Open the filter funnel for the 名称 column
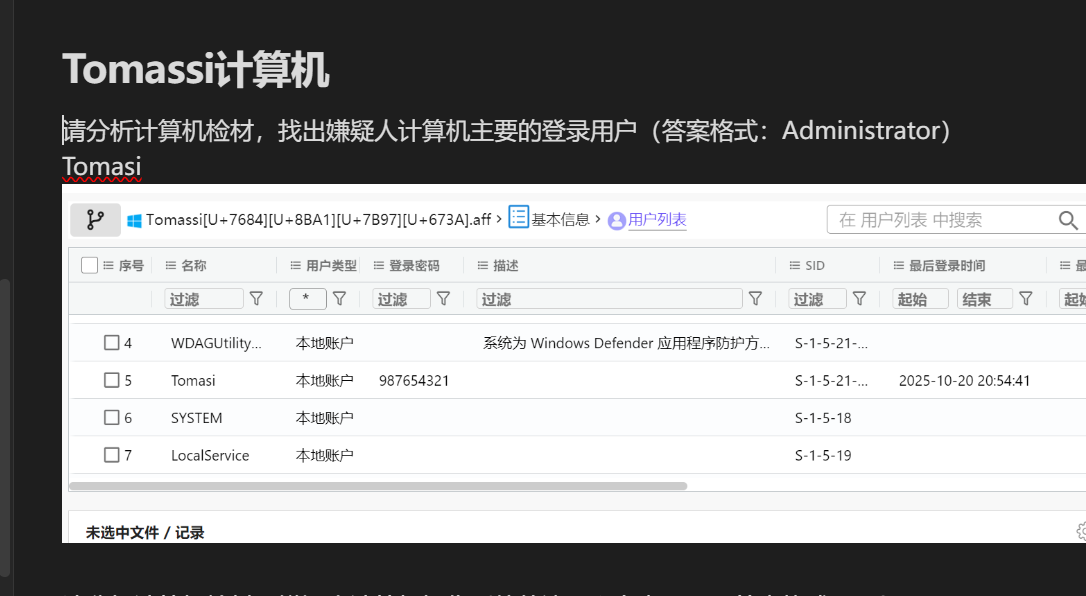 [257, 297]
